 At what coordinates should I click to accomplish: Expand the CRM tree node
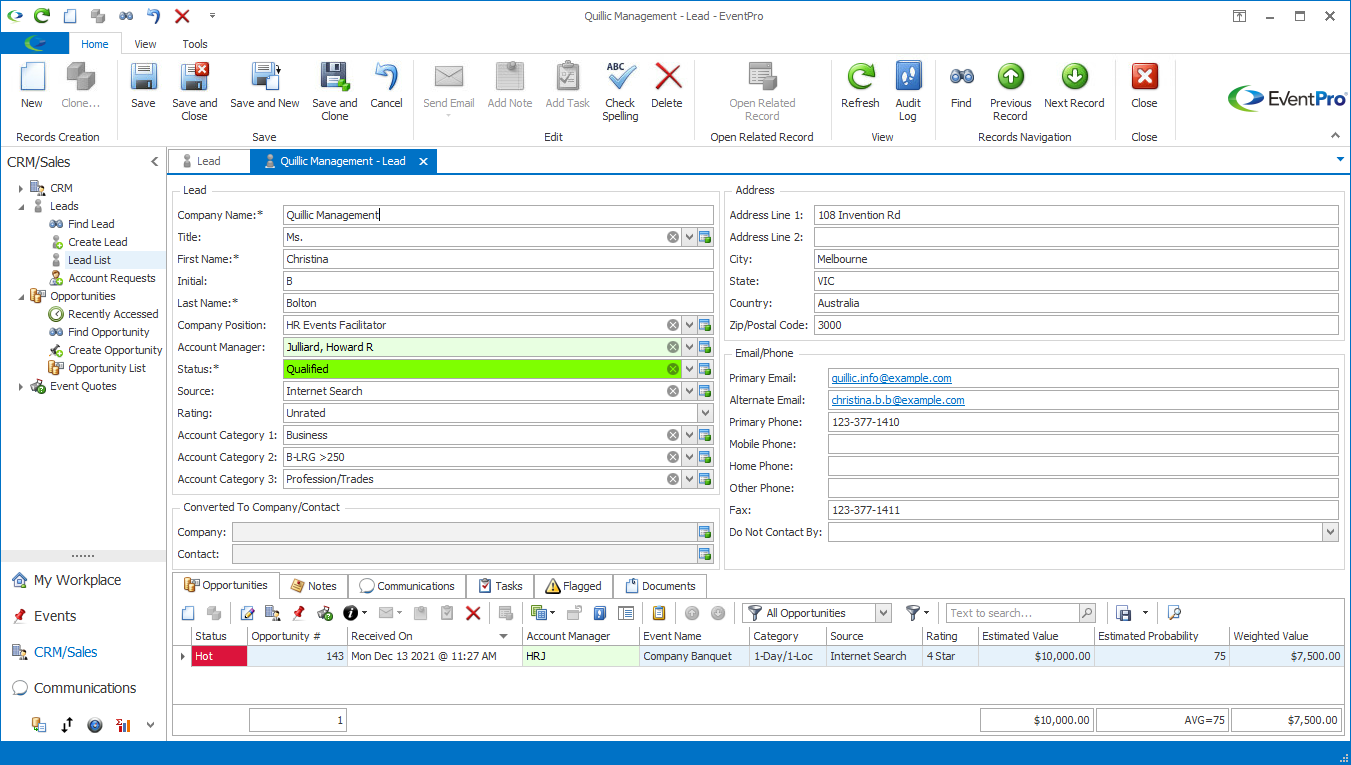(20, 188)
